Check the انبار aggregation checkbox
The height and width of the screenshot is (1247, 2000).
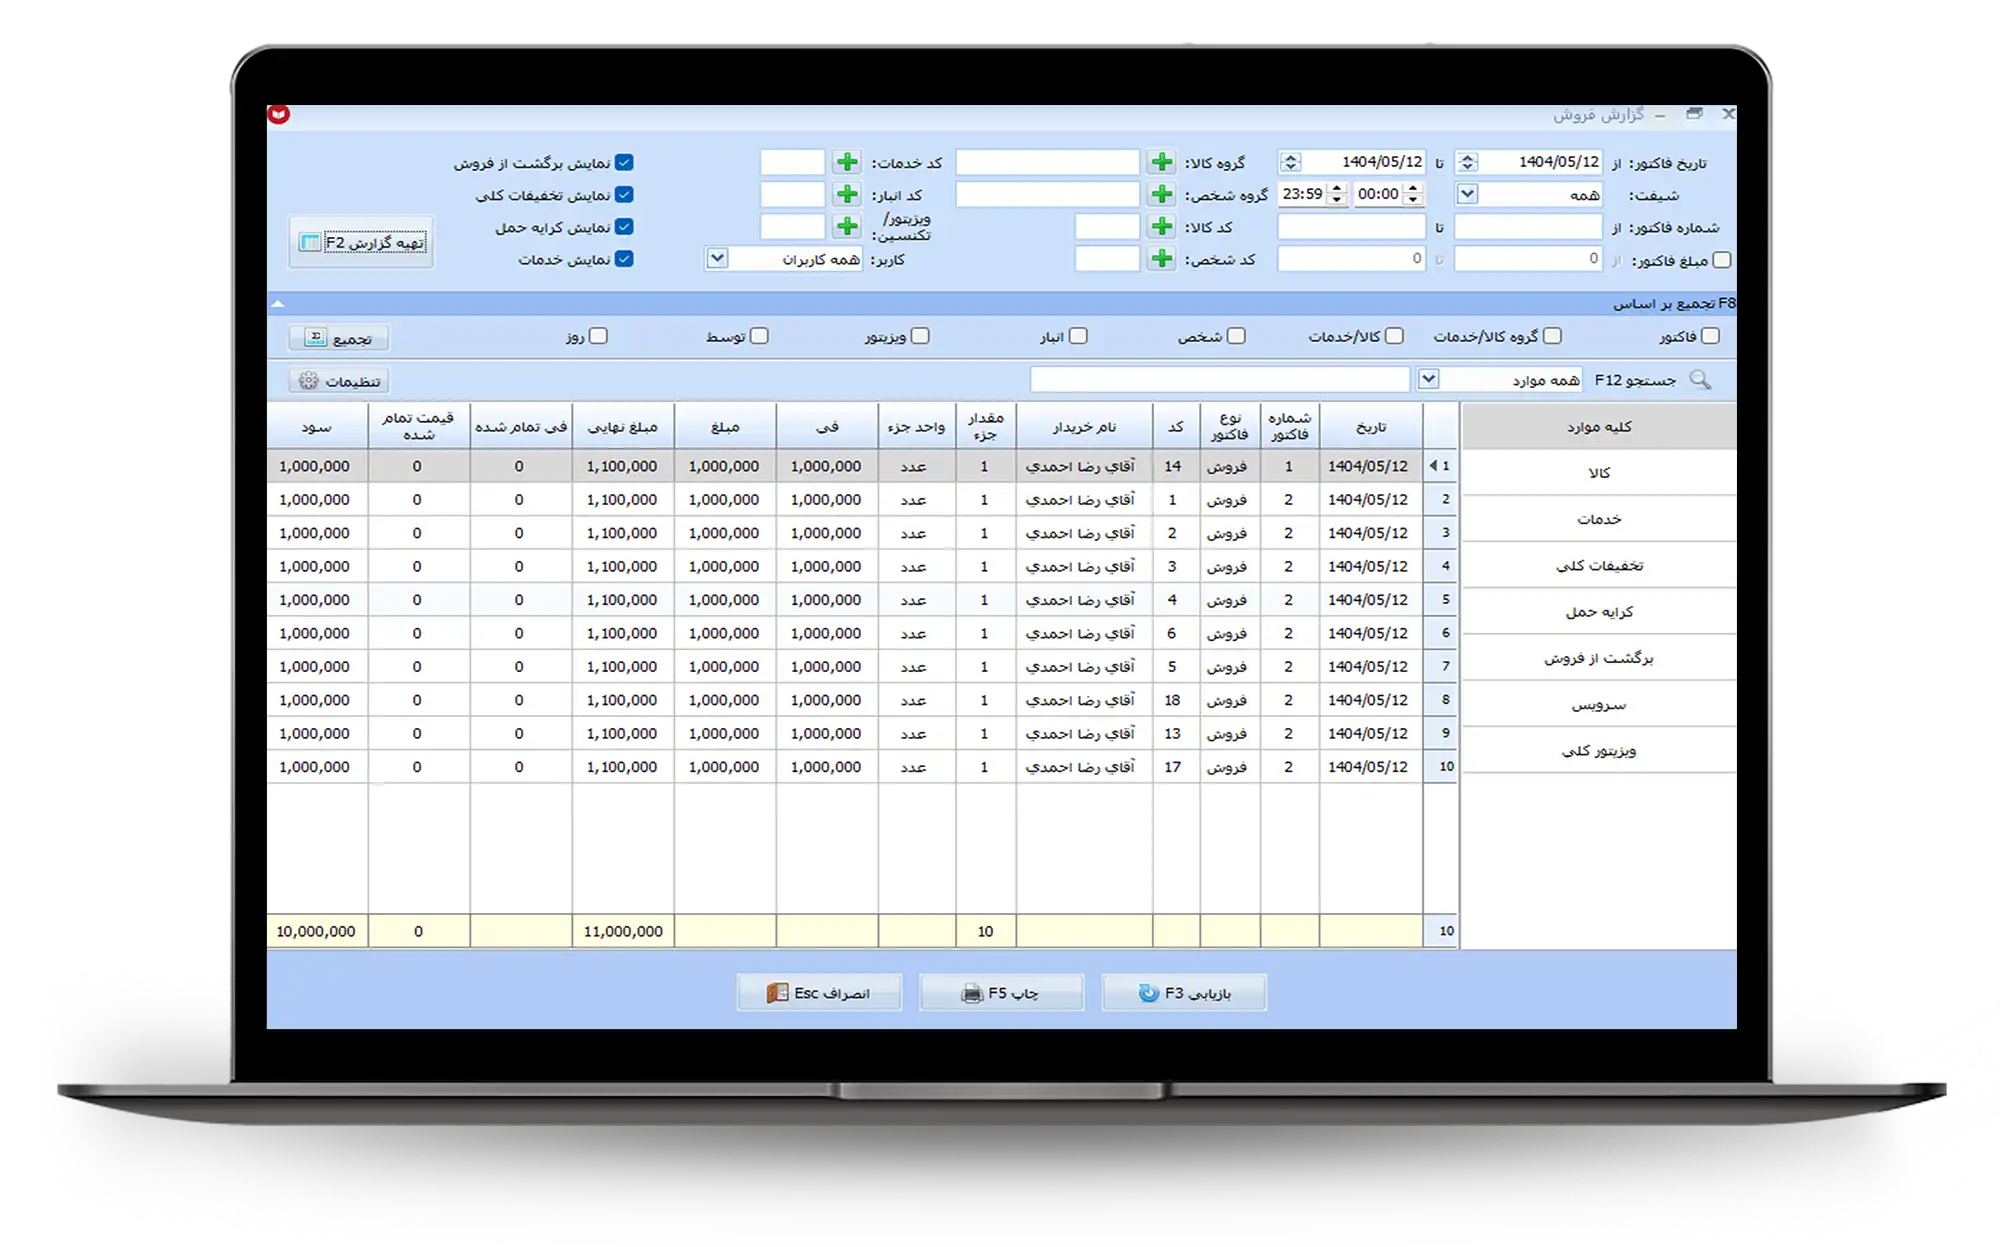click(x=1078, y=336)
